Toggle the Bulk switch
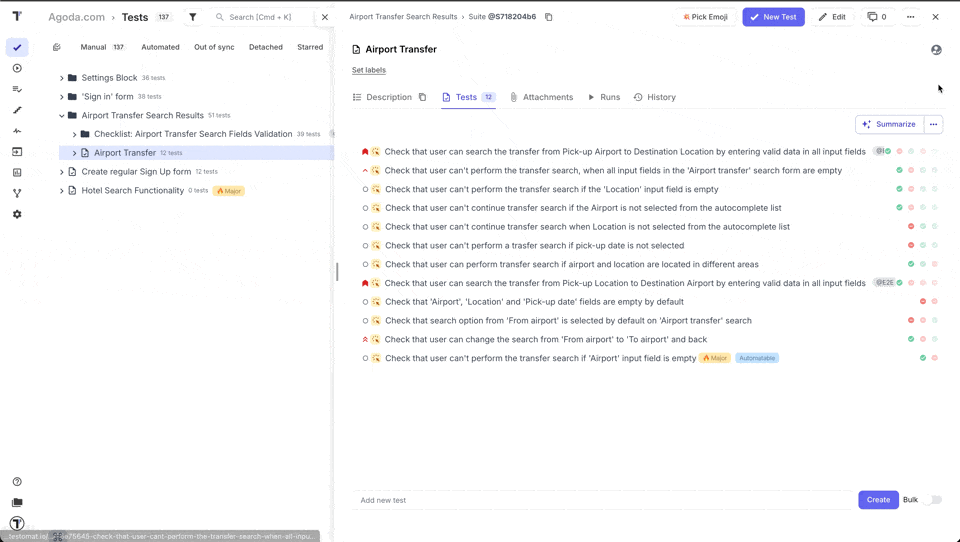 tap(932, 500)
